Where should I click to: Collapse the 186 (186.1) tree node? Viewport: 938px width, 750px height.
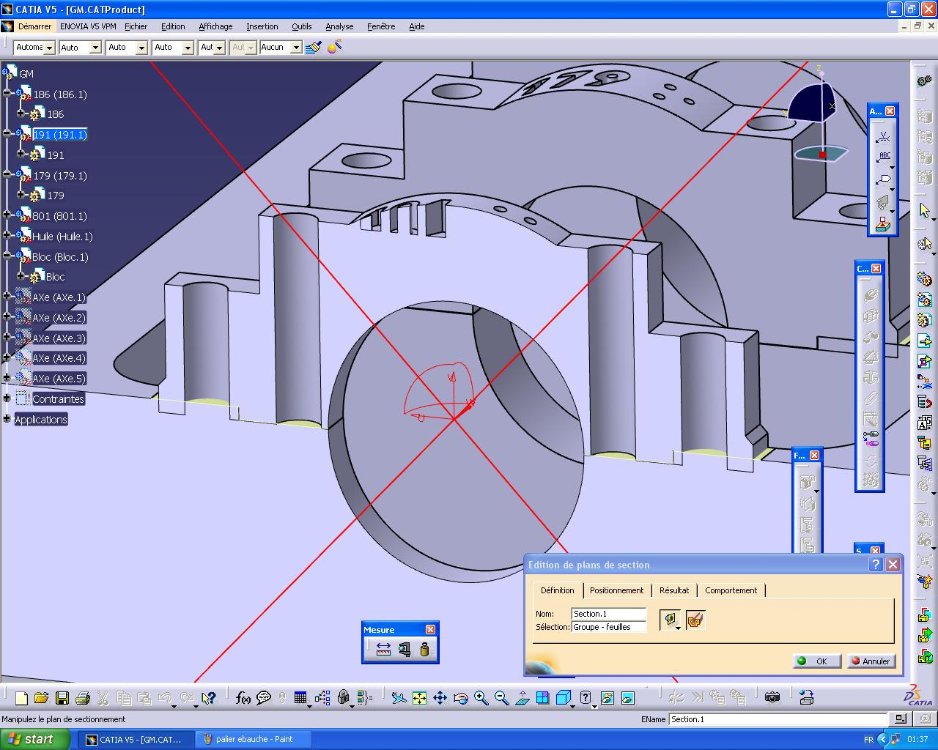(x=8, y=93)
